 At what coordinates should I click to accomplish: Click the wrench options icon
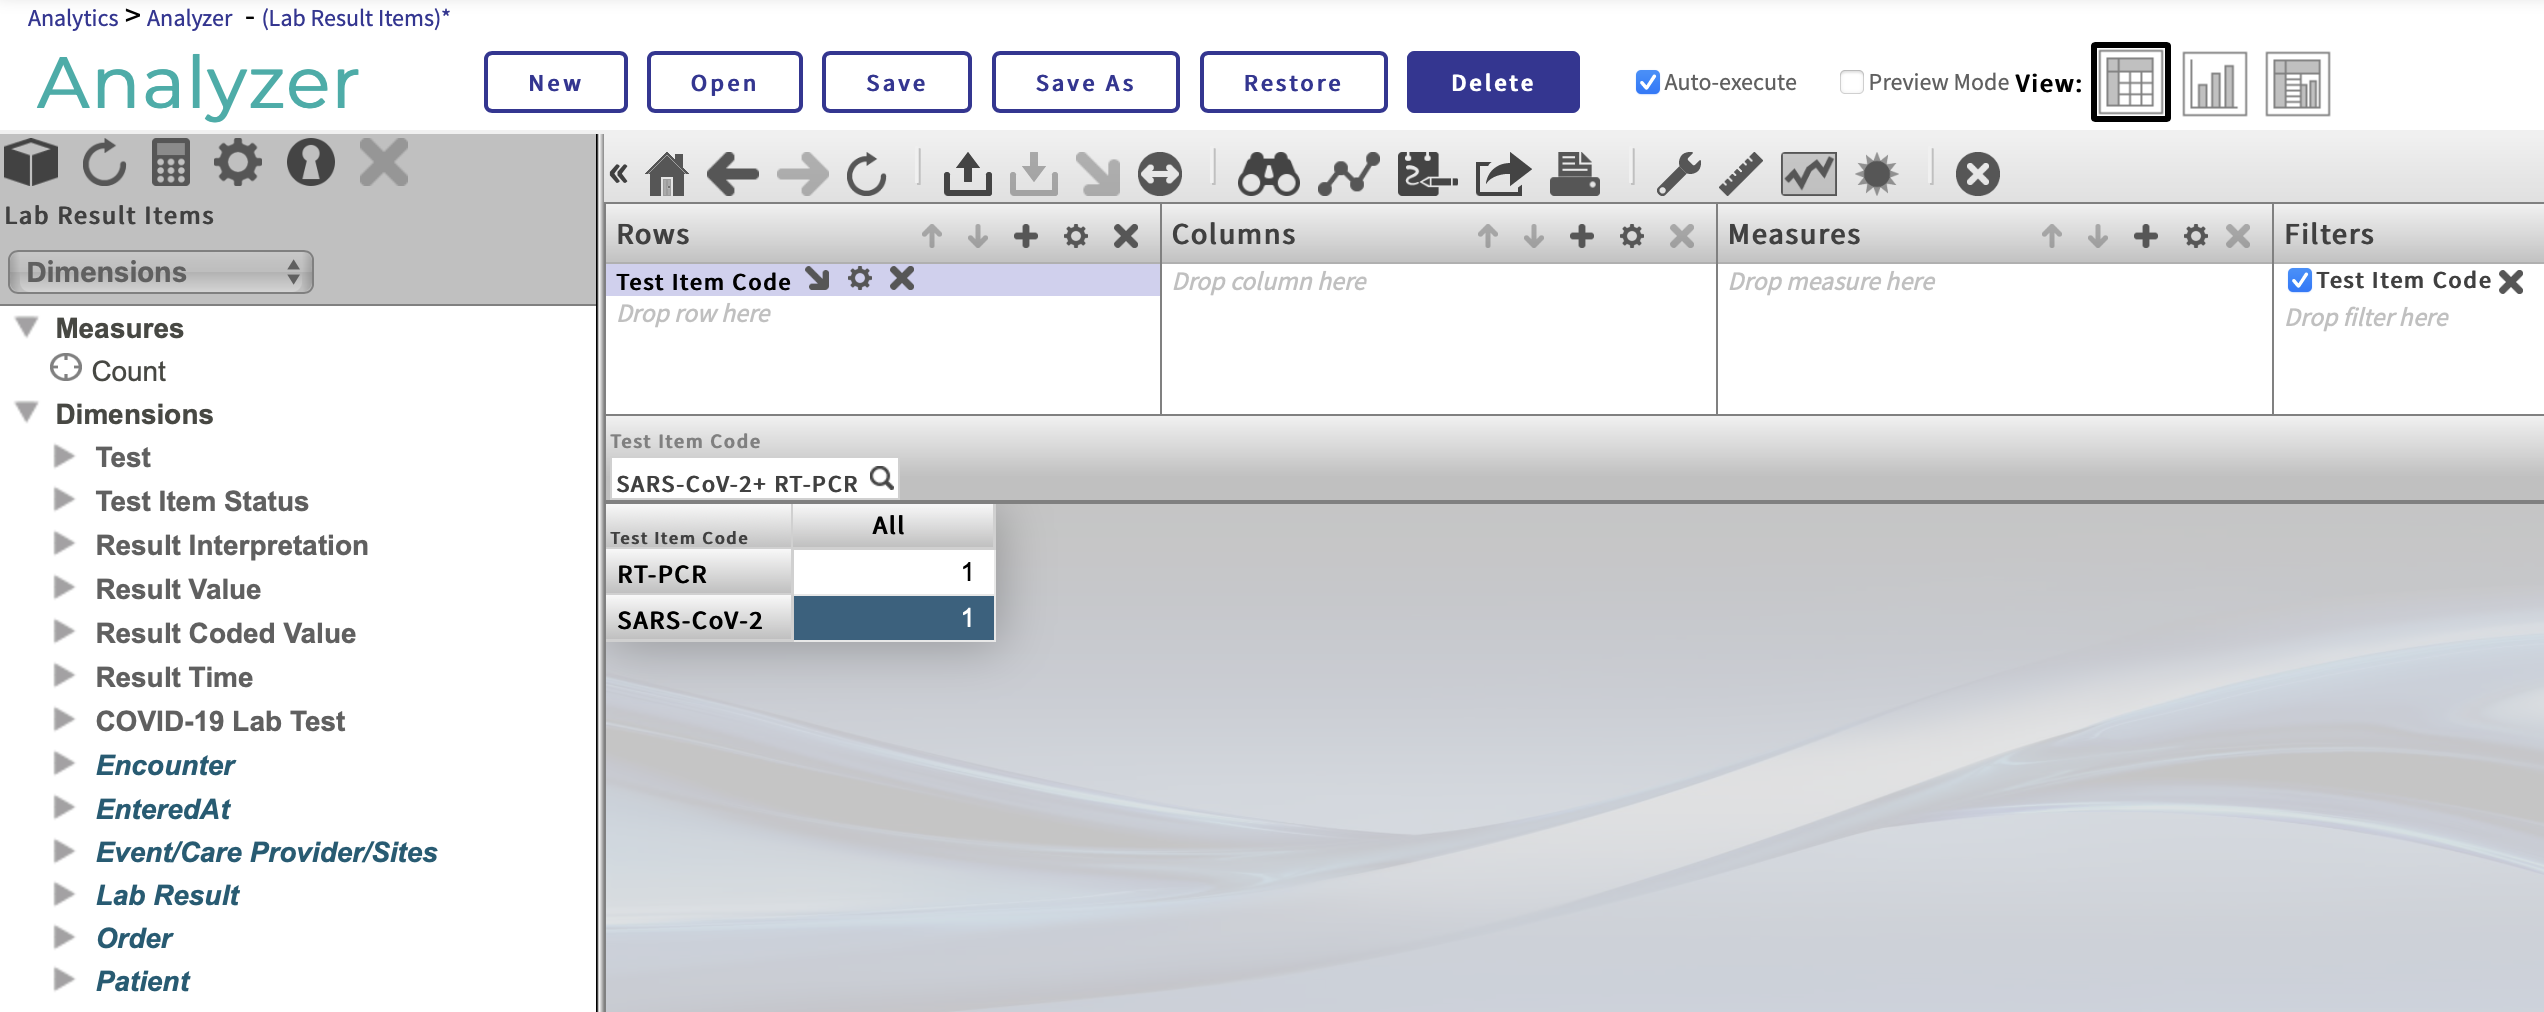(1678, 174)
